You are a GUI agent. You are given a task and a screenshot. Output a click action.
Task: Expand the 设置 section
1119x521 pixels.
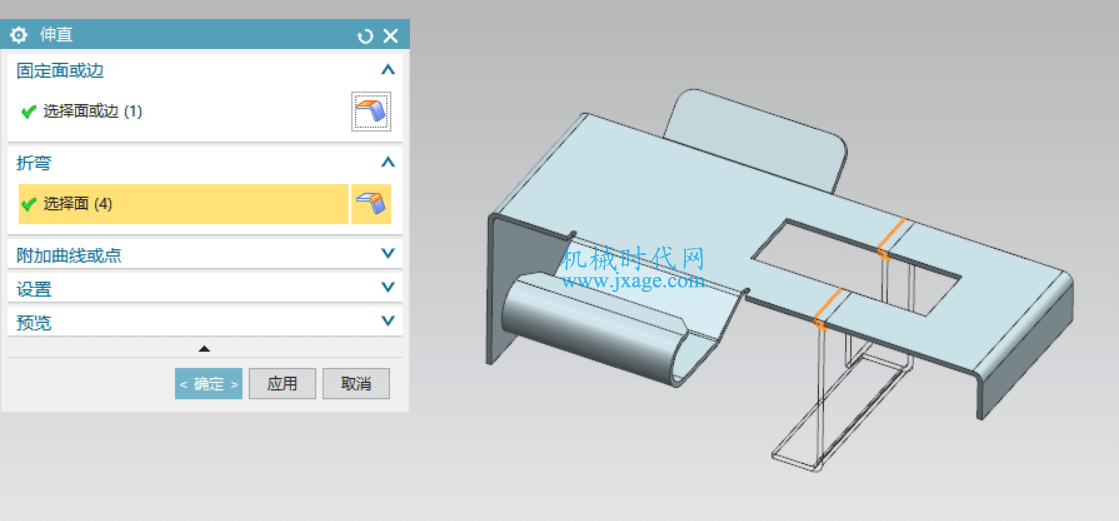[388, 287]
